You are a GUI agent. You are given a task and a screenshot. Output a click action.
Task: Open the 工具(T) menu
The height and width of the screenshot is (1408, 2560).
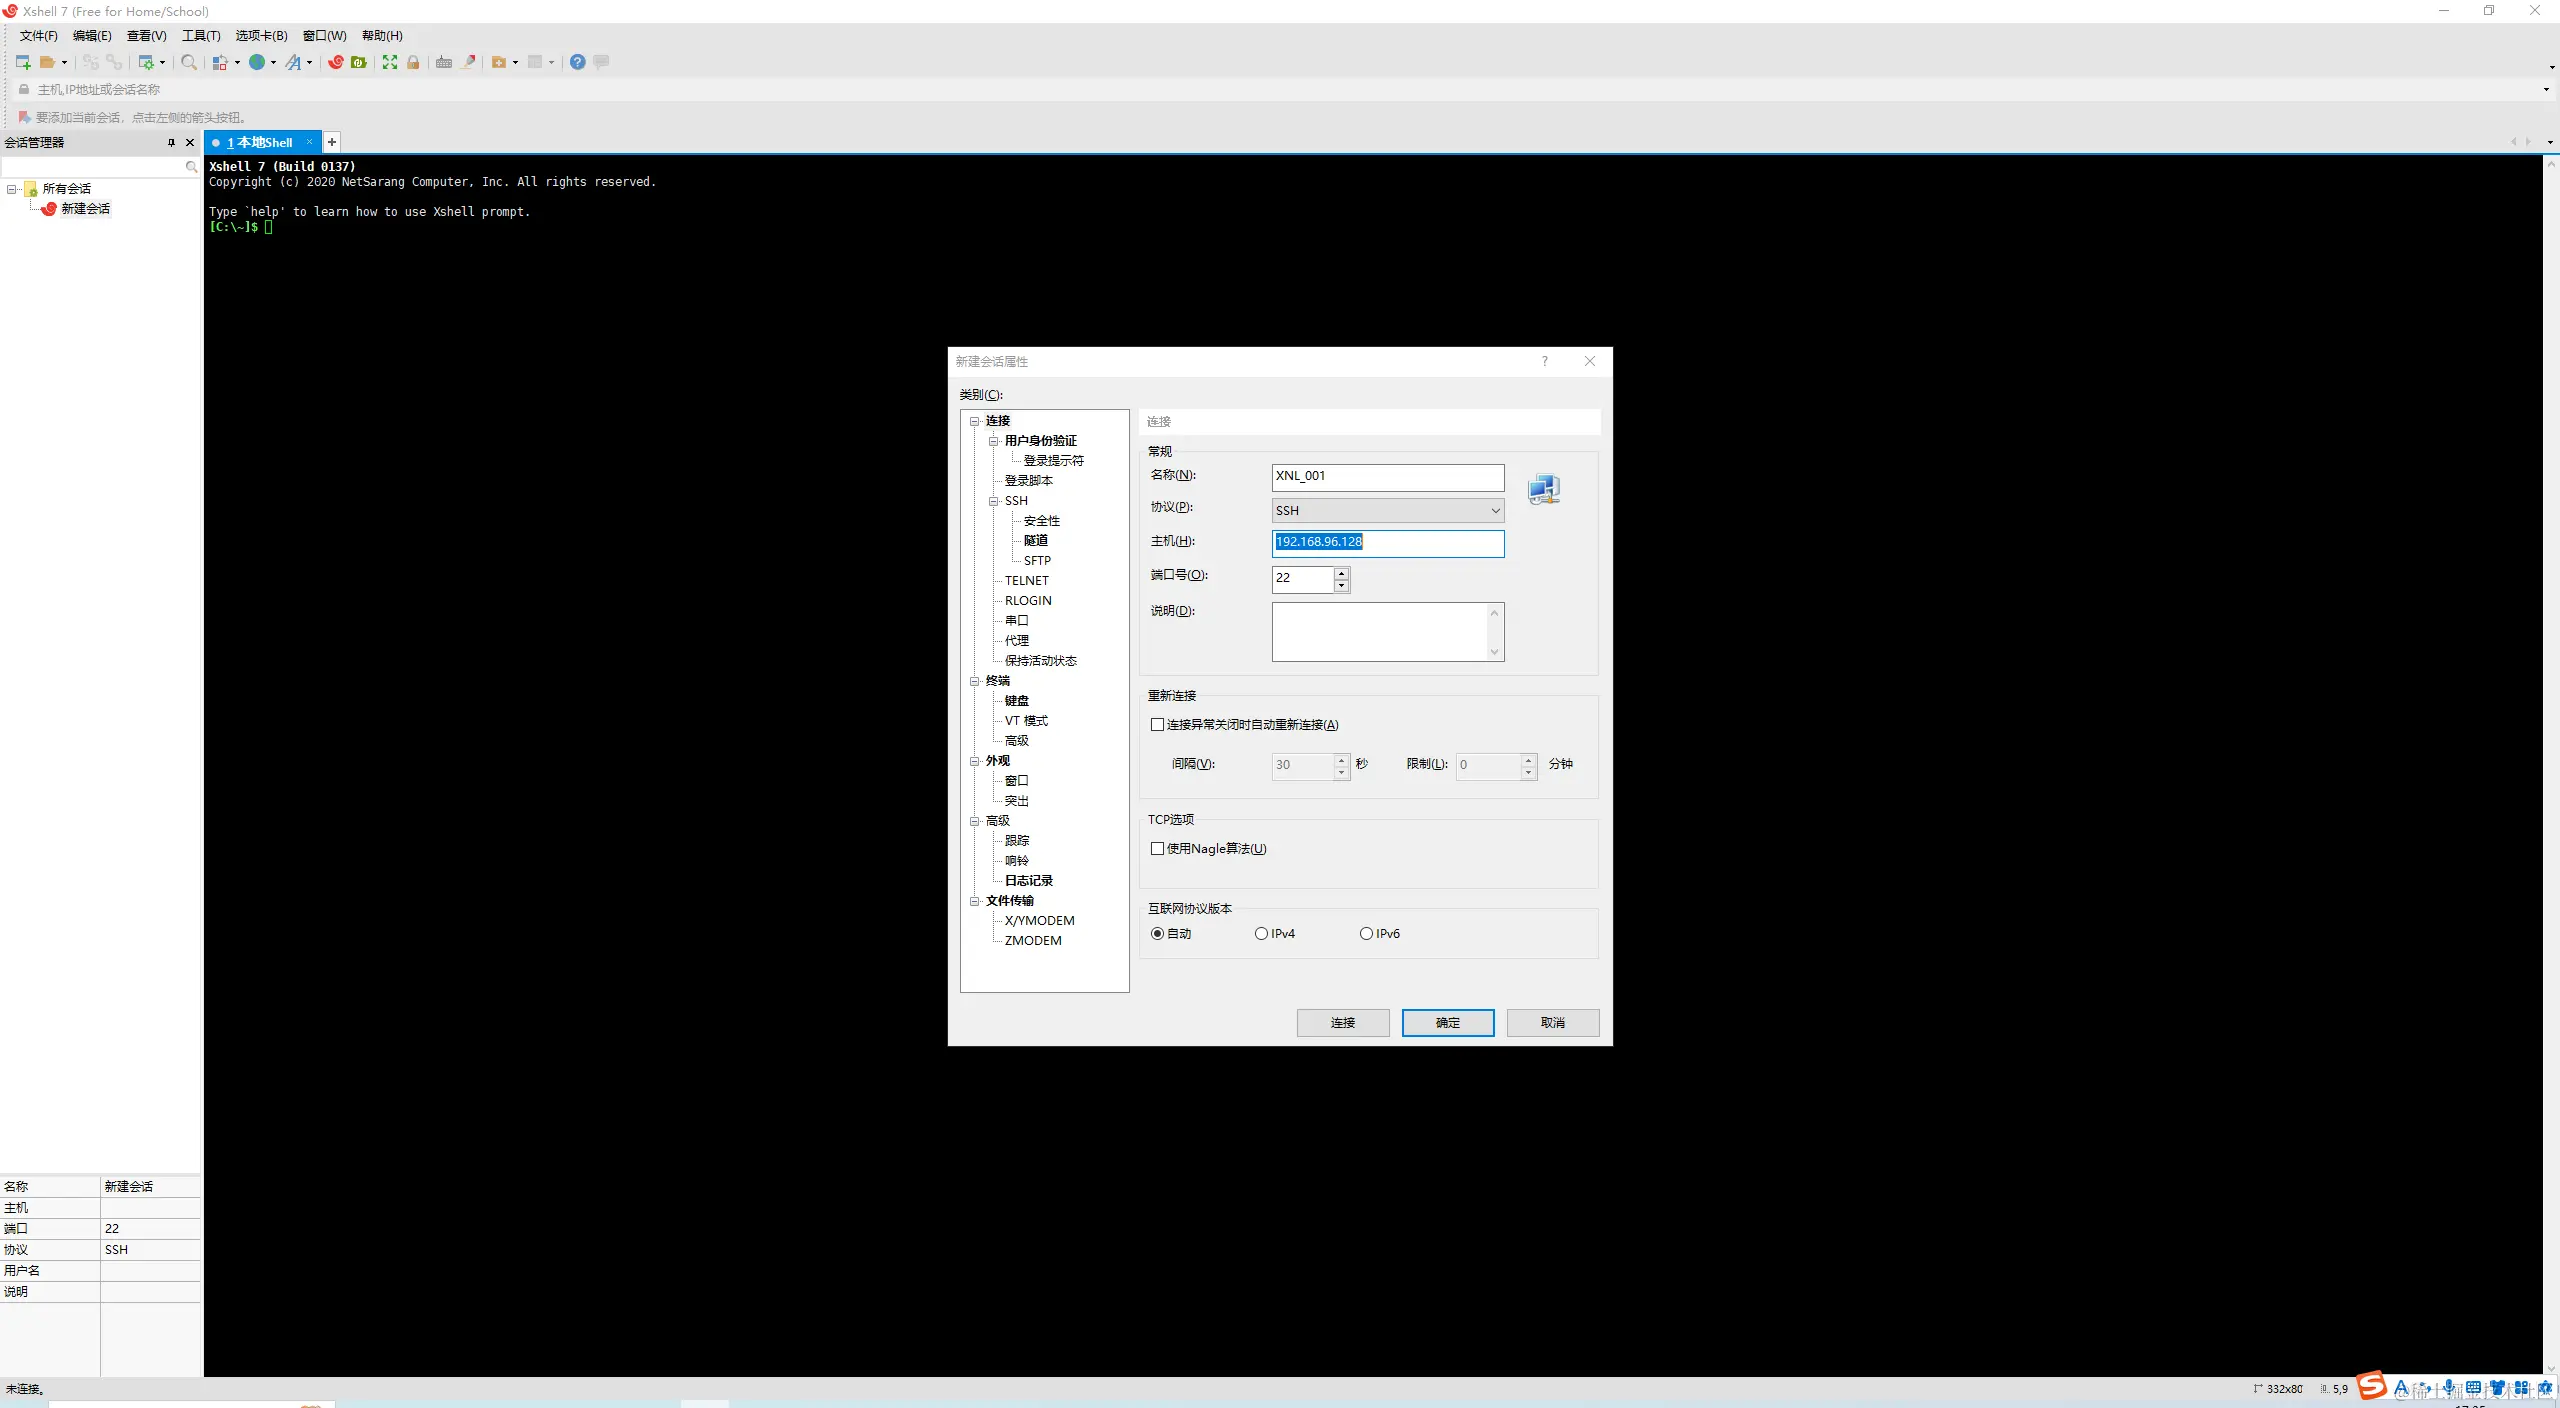pos(200,36)
